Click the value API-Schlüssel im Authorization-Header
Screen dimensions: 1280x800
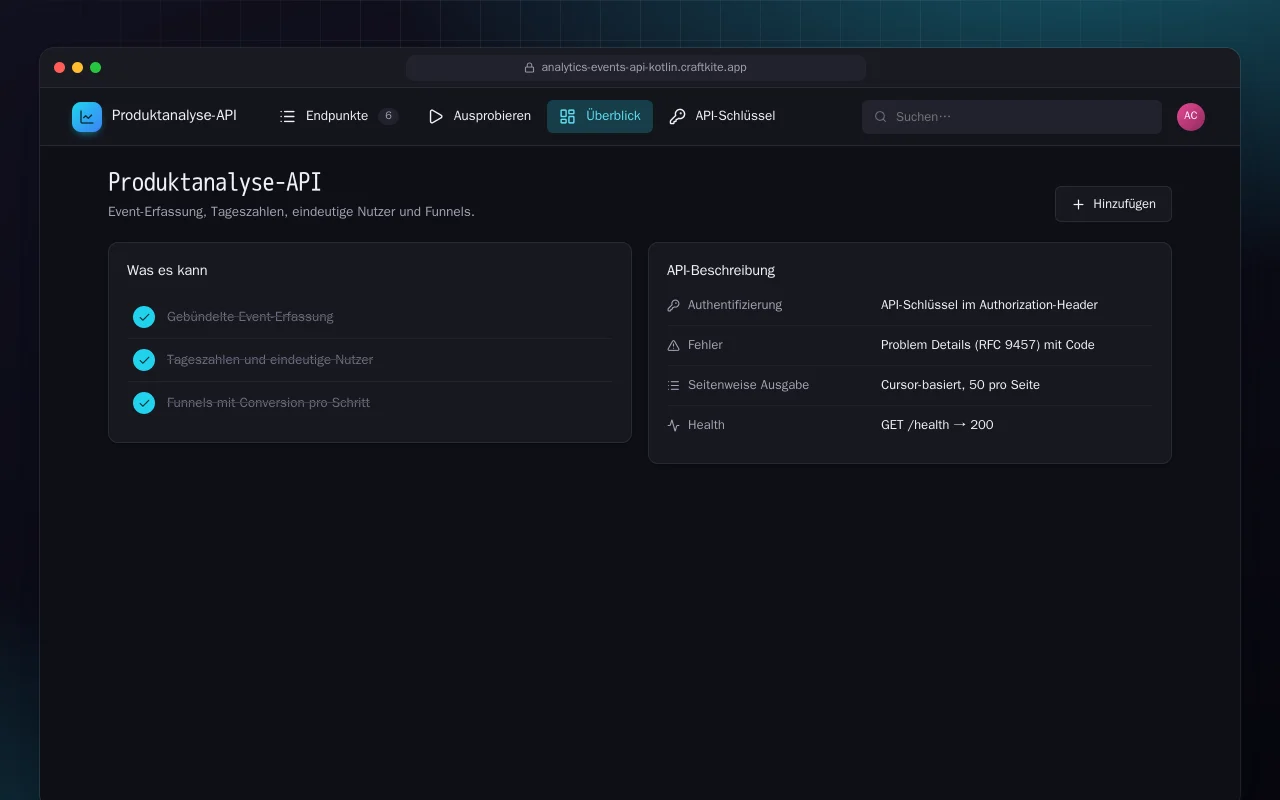[989, 305]
